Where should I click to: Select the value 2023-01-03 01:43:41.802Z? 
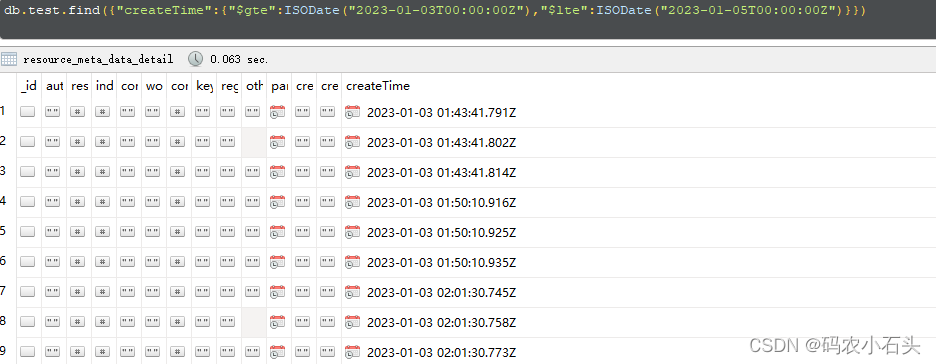point(441,143)
